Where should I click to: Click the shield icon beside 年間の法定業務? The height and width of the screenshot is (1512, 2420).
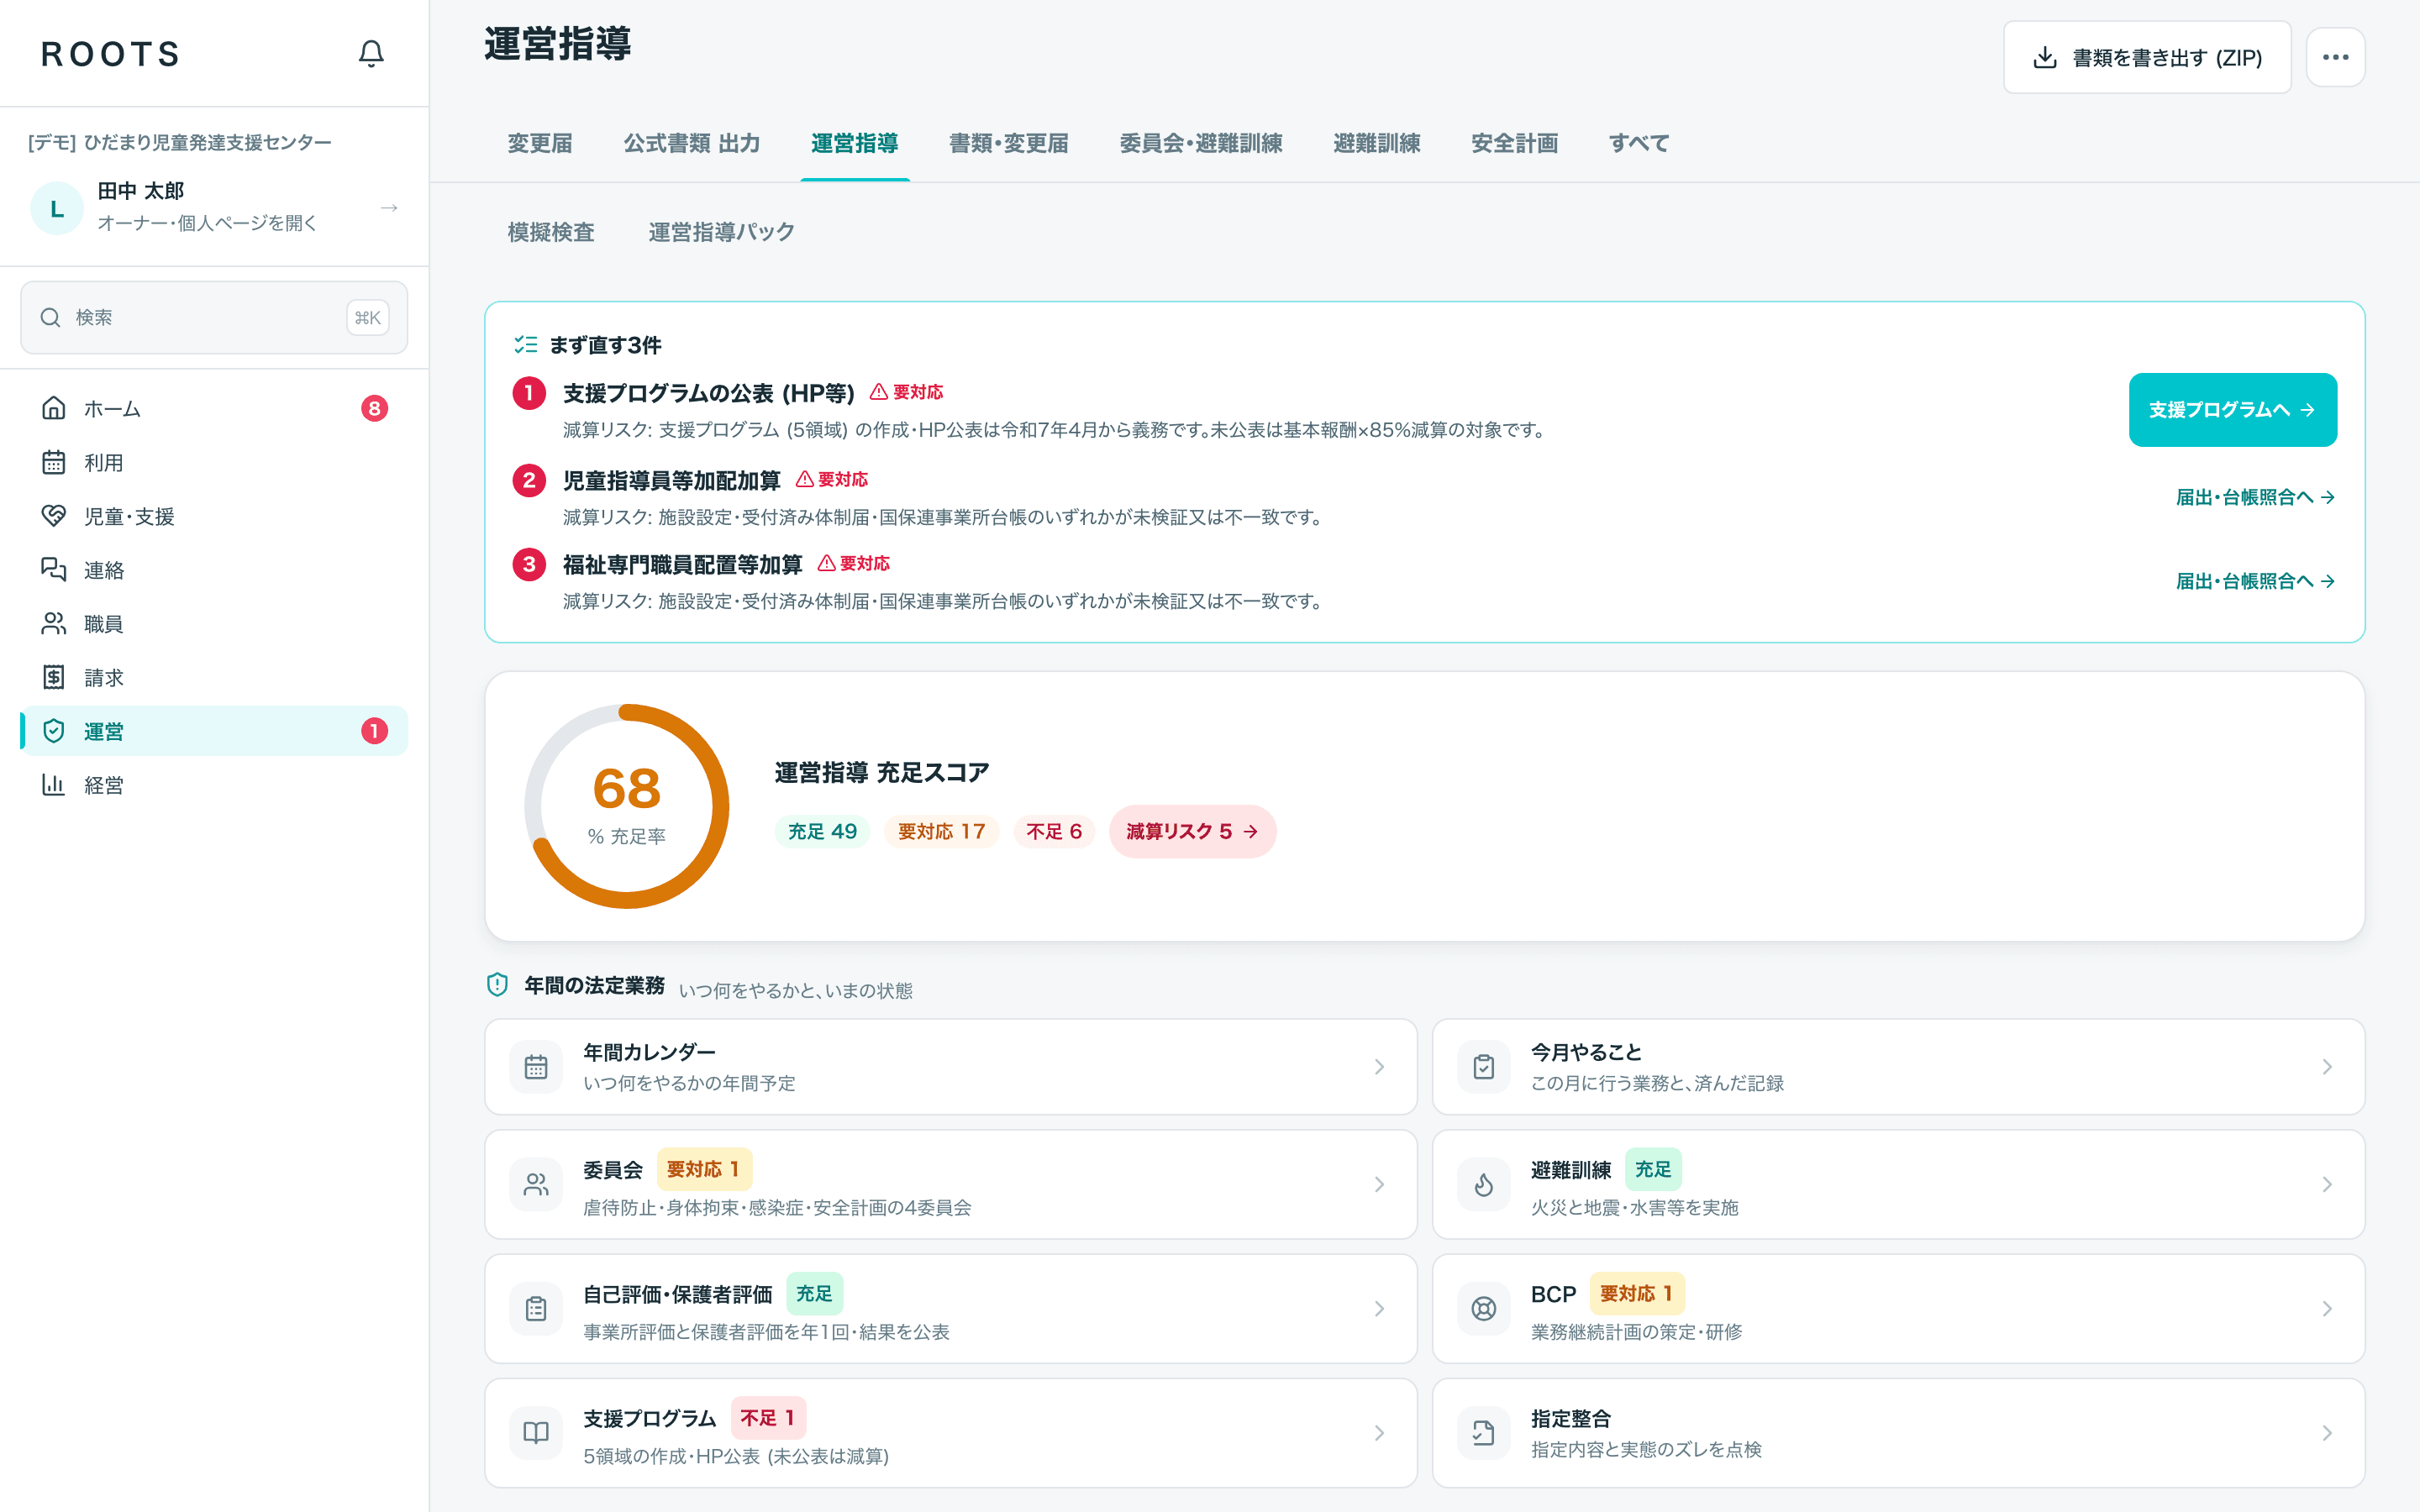tap(497, 985)
